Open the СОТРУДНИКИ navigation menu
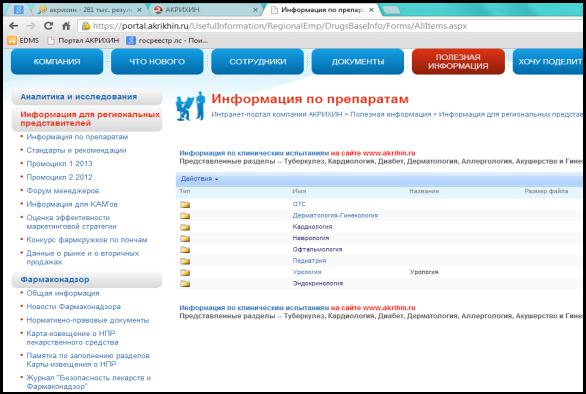586x394 pixels. tap(257, 62)
